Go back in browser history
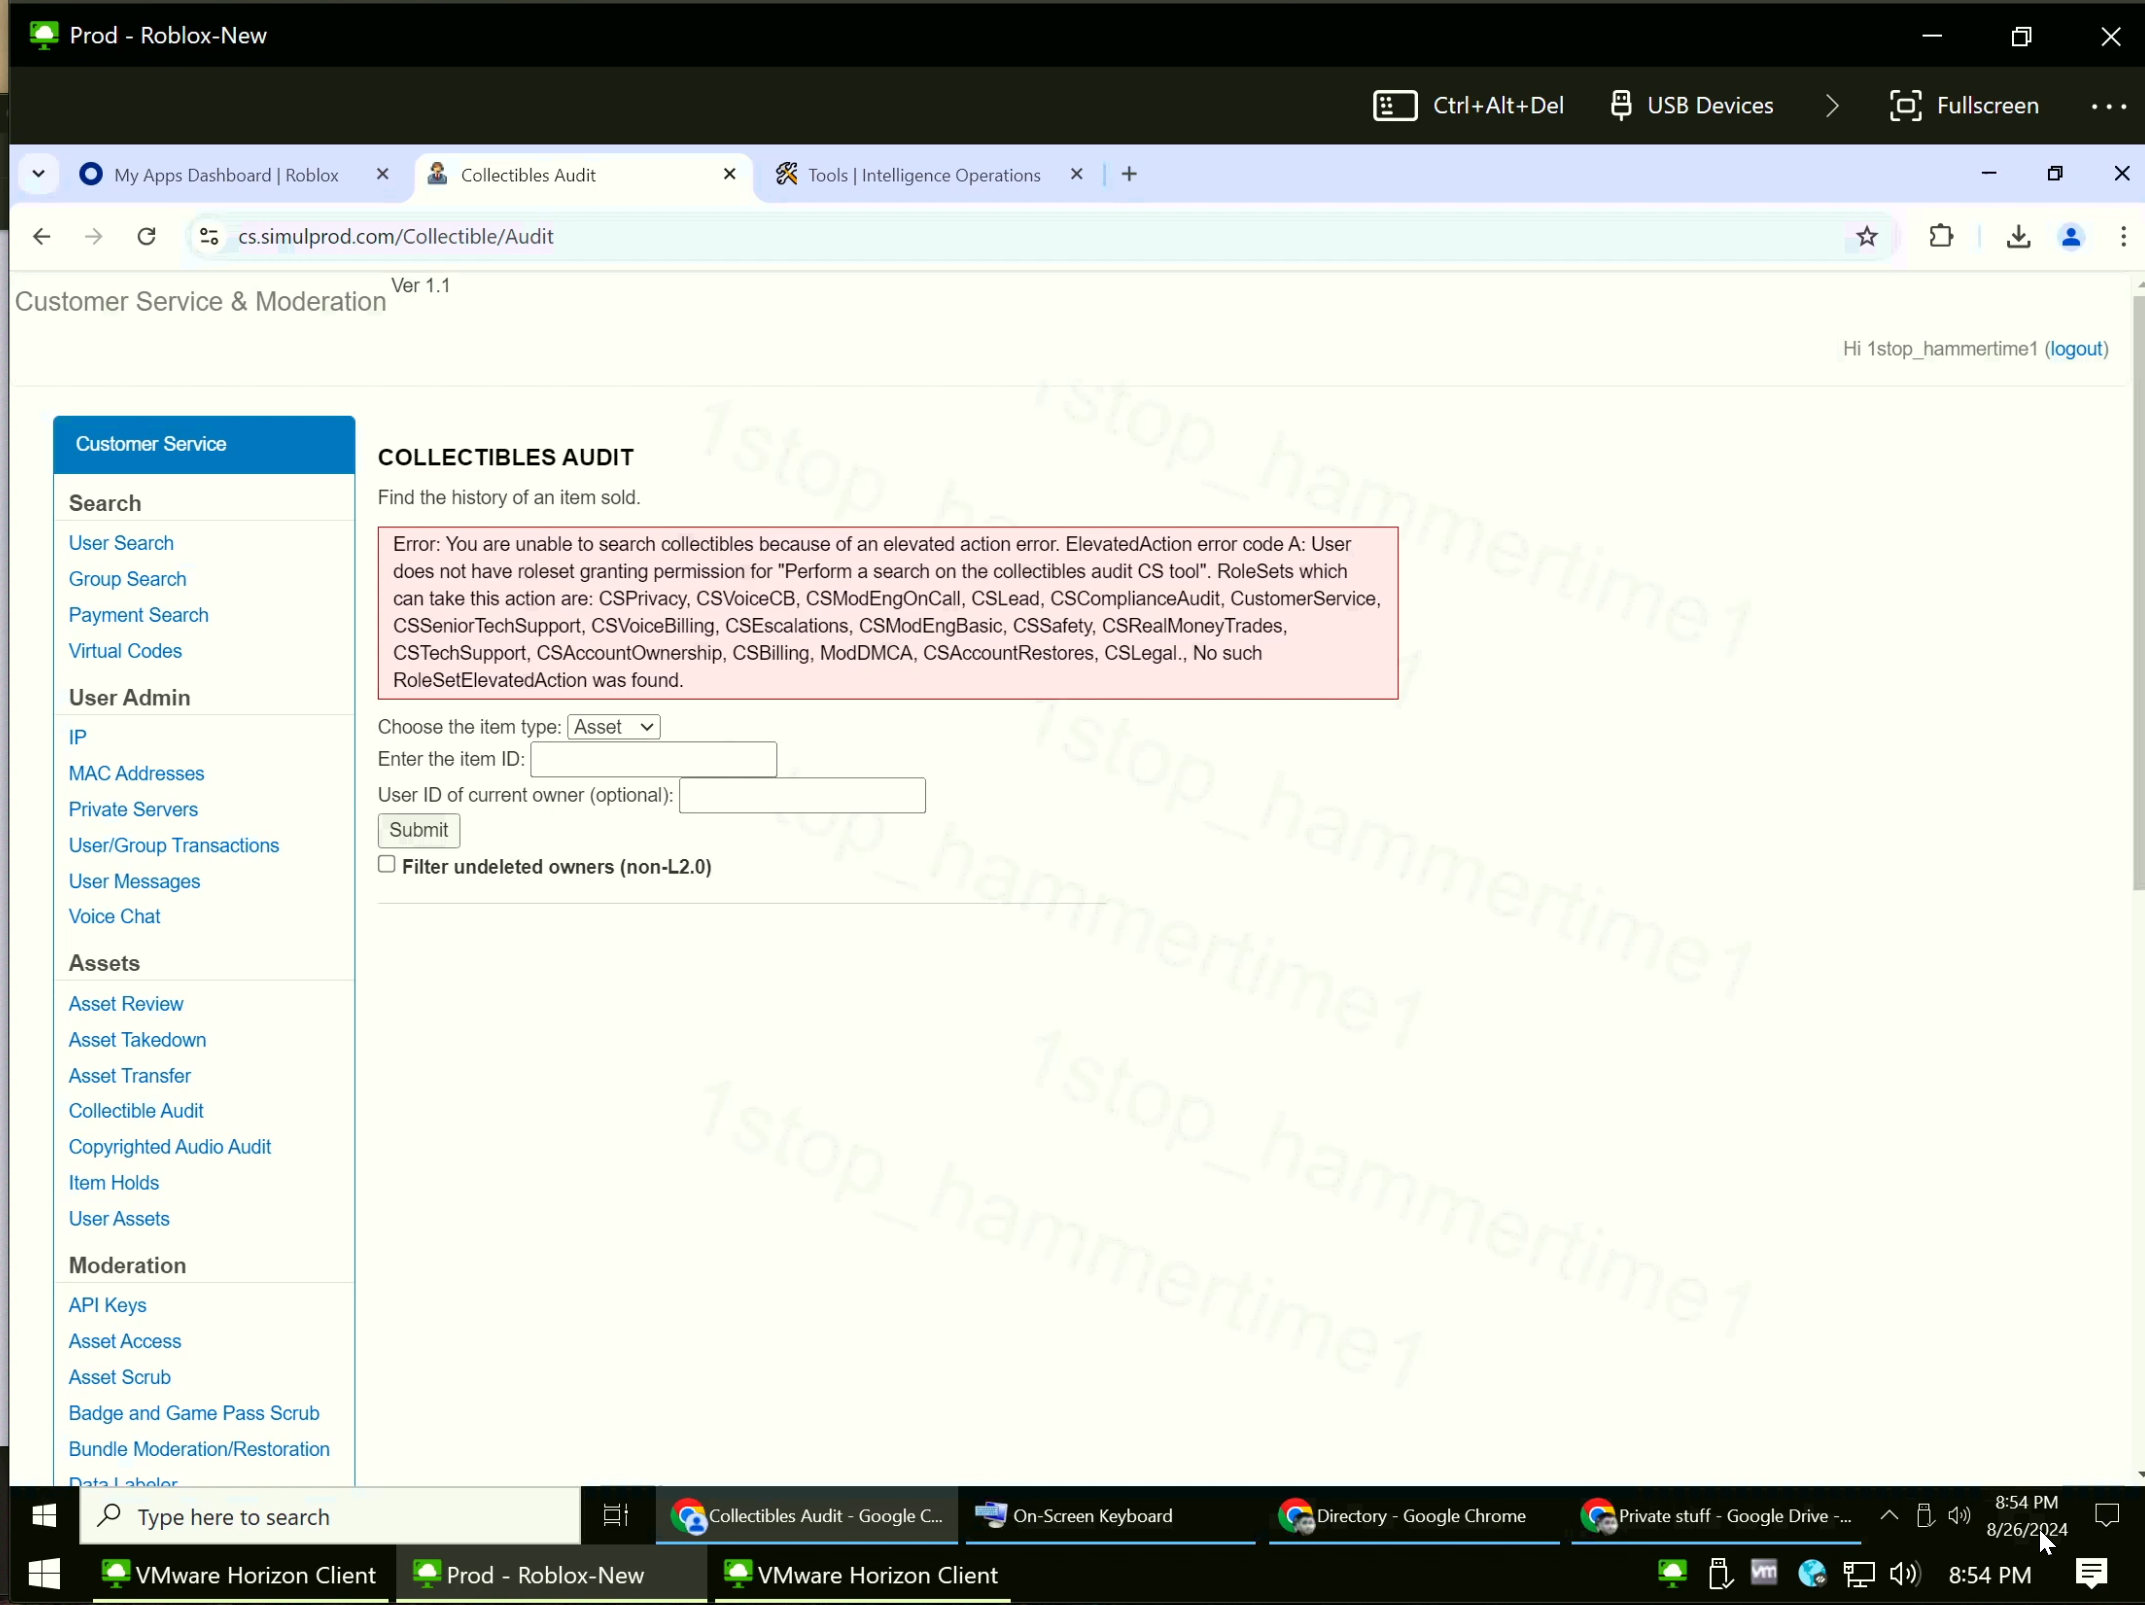The image size is (2145, 1605). 41,236
